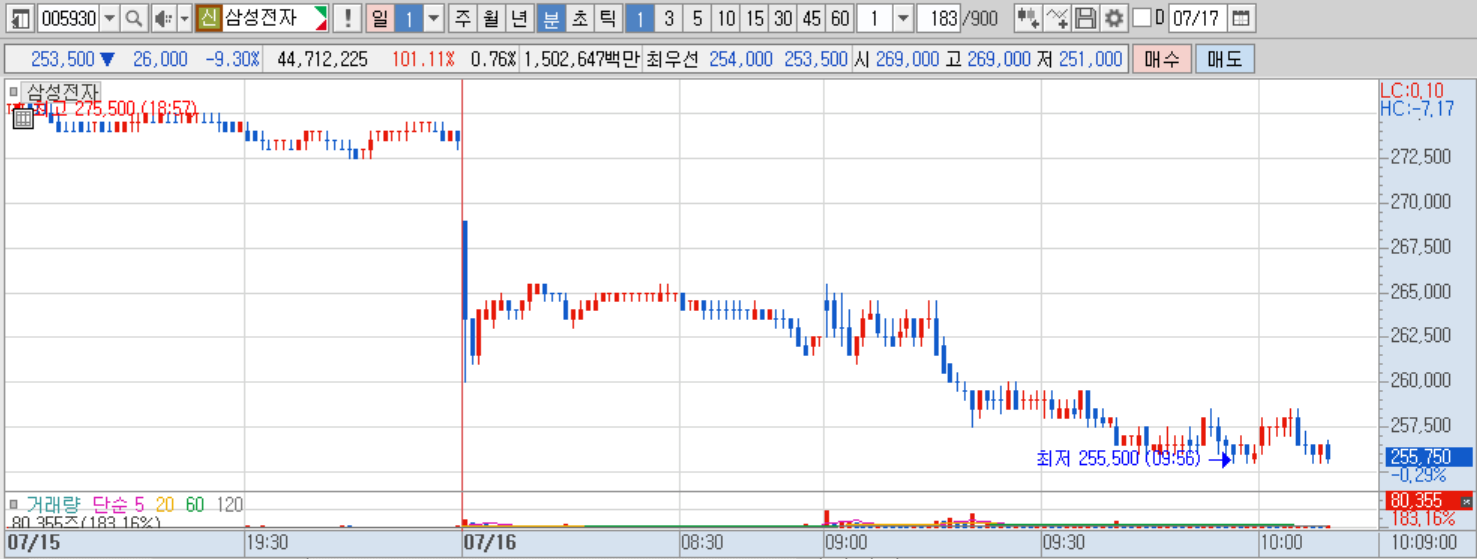Select the 월 monthly period toggle
Screen dimensions: 1477x559
coord(490,18)
